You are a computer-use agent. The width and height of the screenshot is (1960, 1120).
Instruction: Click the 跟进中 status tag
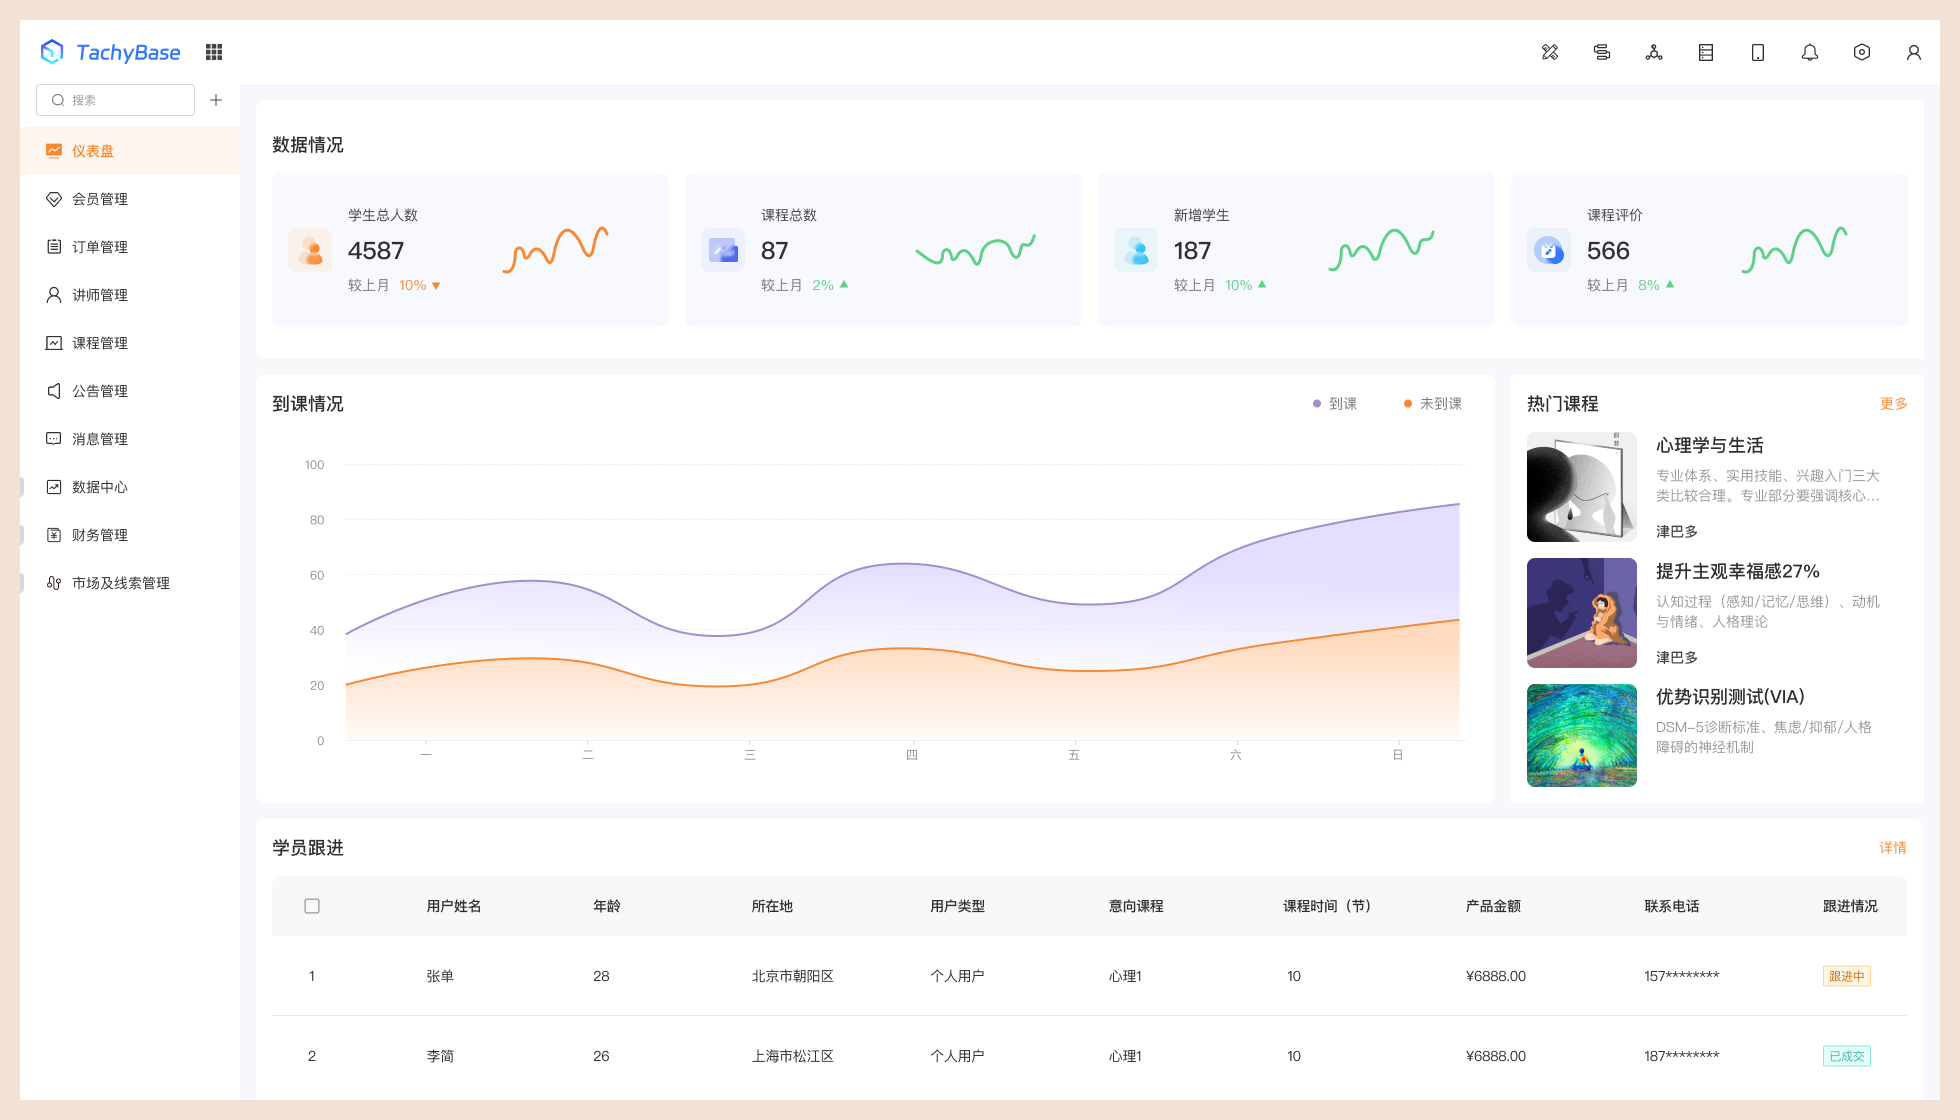point(1847,976)
